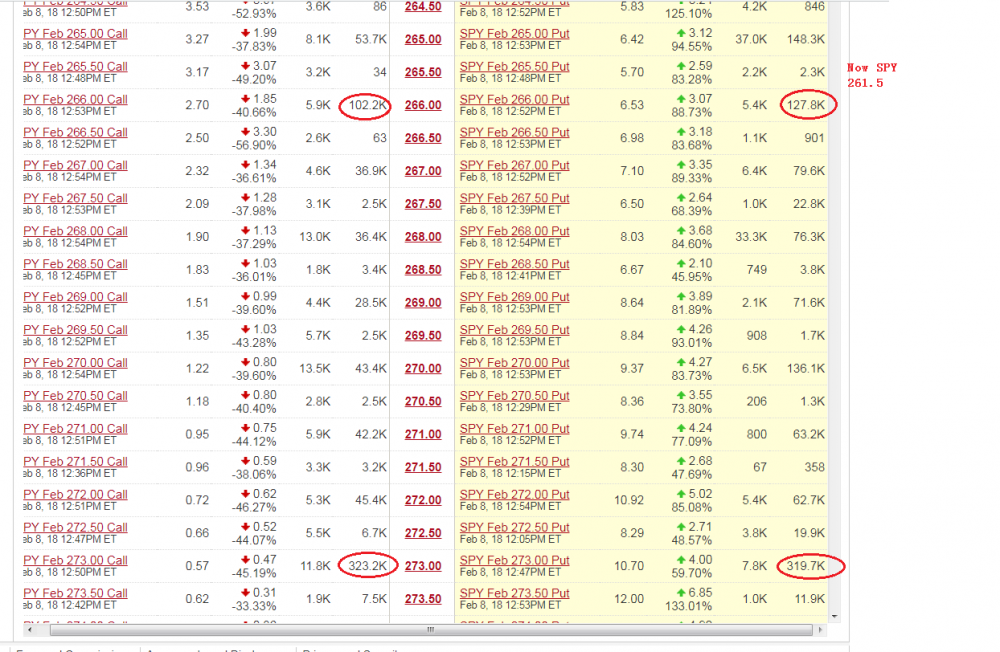
Task: Select the 271.50 strike price link
Action: coord(423,468)
